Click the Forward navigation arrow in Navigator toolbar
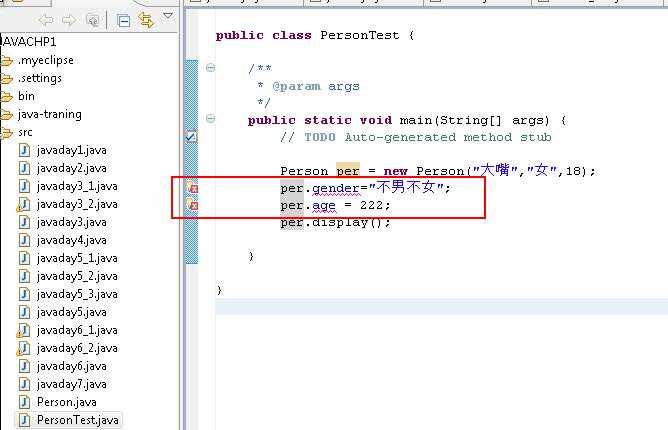This screenshot has width=668, height=430. (x=68, y=19)
